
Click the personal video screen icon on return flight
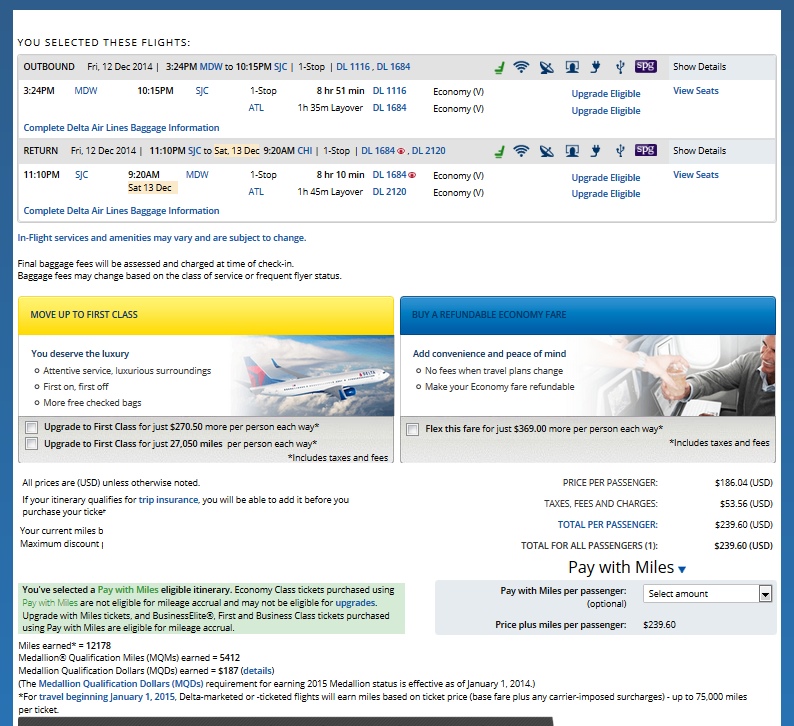coord(572,151)
